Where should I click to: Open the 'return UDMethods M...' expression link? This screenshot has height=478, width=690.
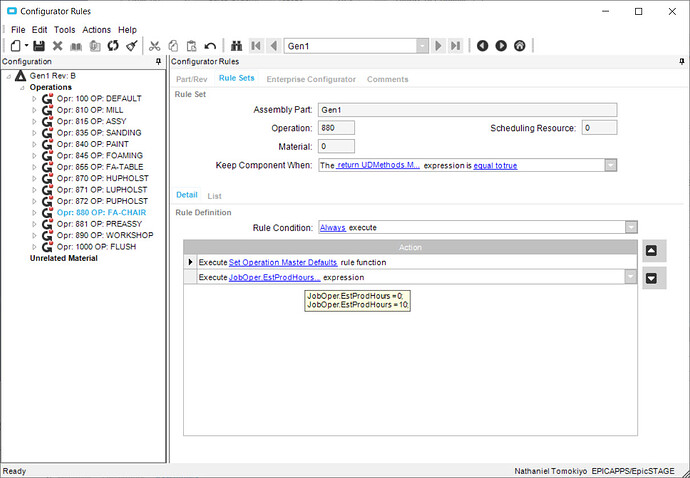pyautogui.click(x=378, y=165)
